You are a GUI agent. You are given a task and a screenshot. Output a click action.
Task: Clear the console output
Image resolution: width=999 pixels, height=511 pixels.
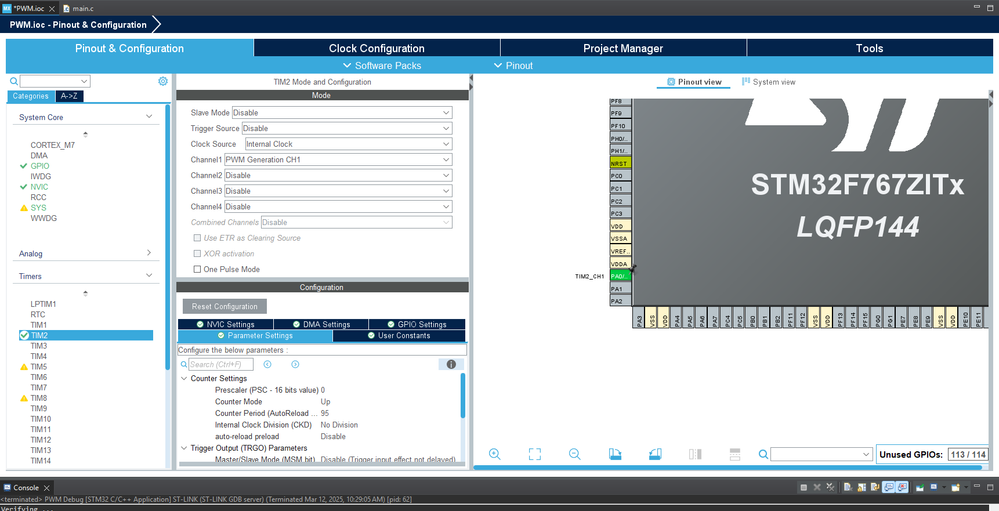coord(848,487)
